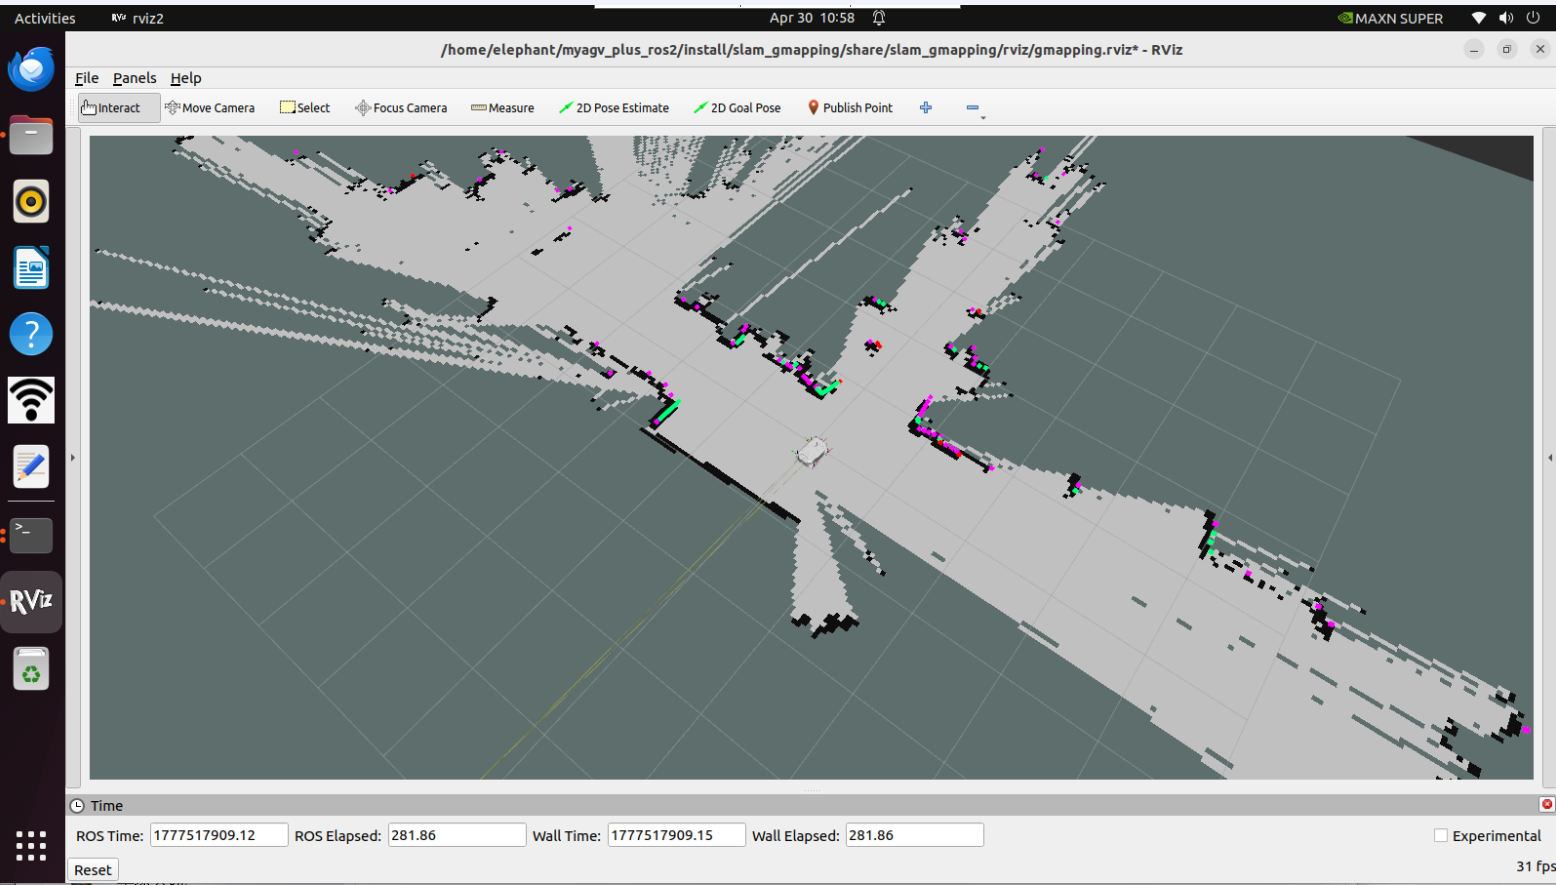Activate the Focus Camera tool
The height and width of the screenshot is (885, 1556).
coord(401,108)
